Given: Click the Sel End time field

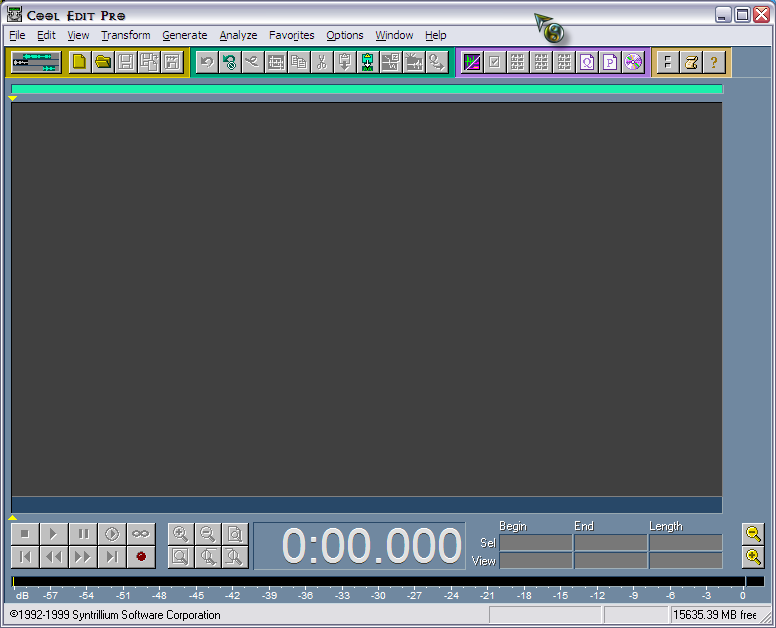Looking at the screenshot, I should coord(611,543).
